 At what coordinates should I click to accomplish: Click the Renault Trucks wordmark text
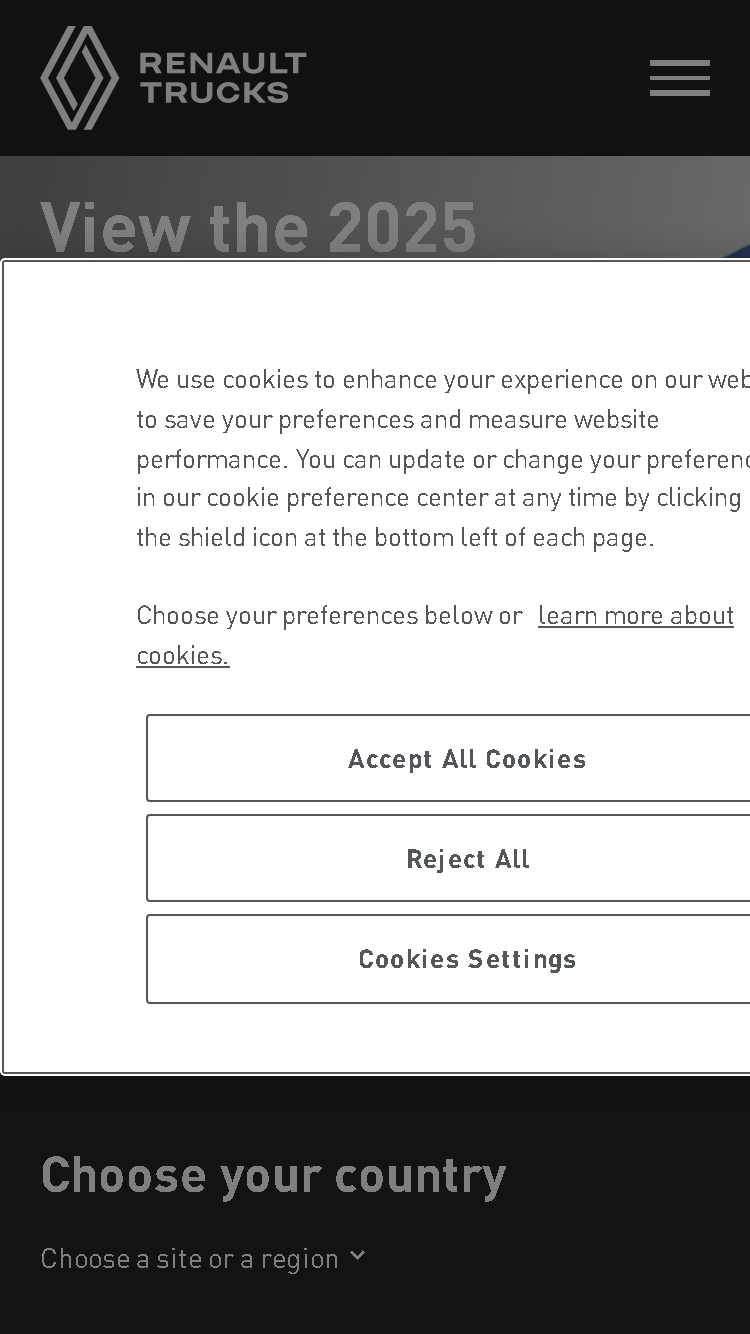[222, 78]
